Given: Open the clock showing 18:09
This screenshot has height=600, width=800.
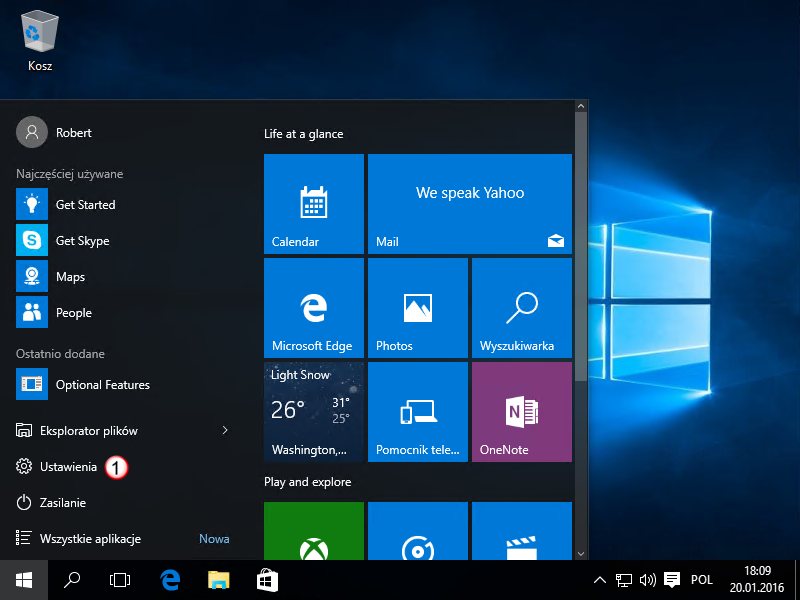Looking at the screenshot, I should pyautogui.click(x=757, y=580).
